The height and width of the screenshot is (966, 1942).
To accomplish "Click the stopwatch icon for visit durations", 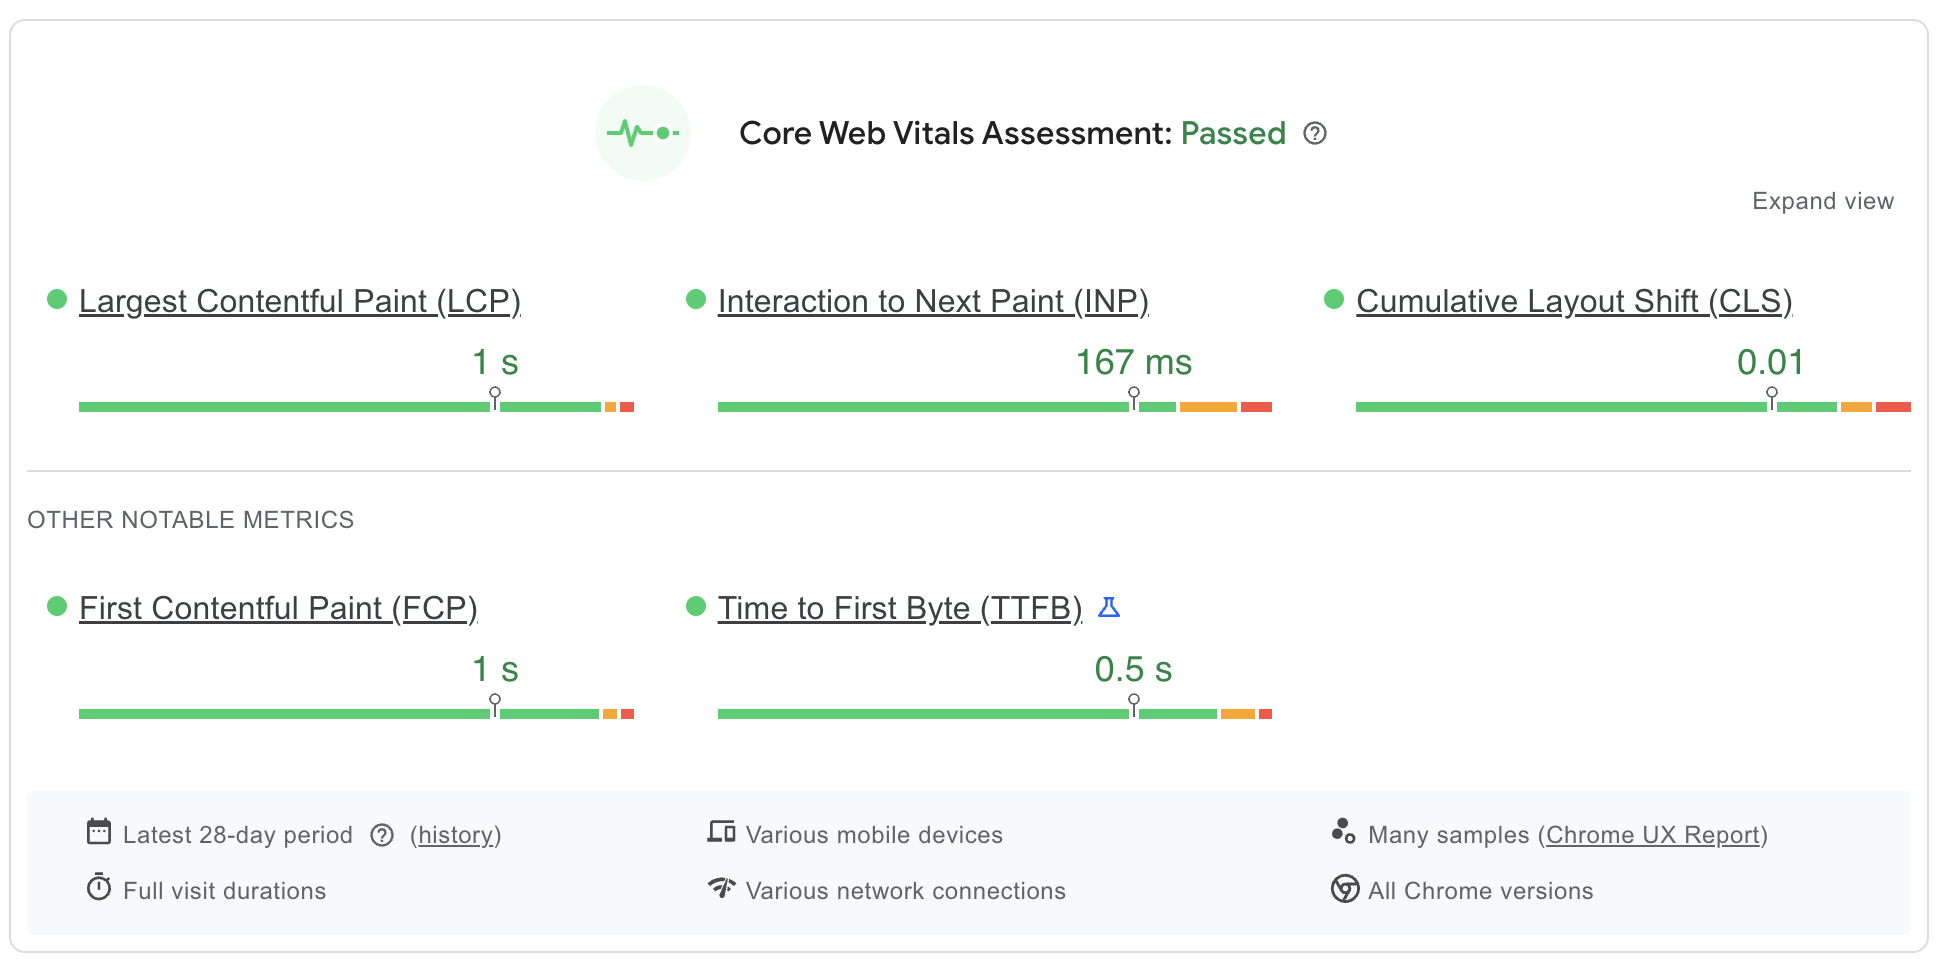I will pos(99,887).
